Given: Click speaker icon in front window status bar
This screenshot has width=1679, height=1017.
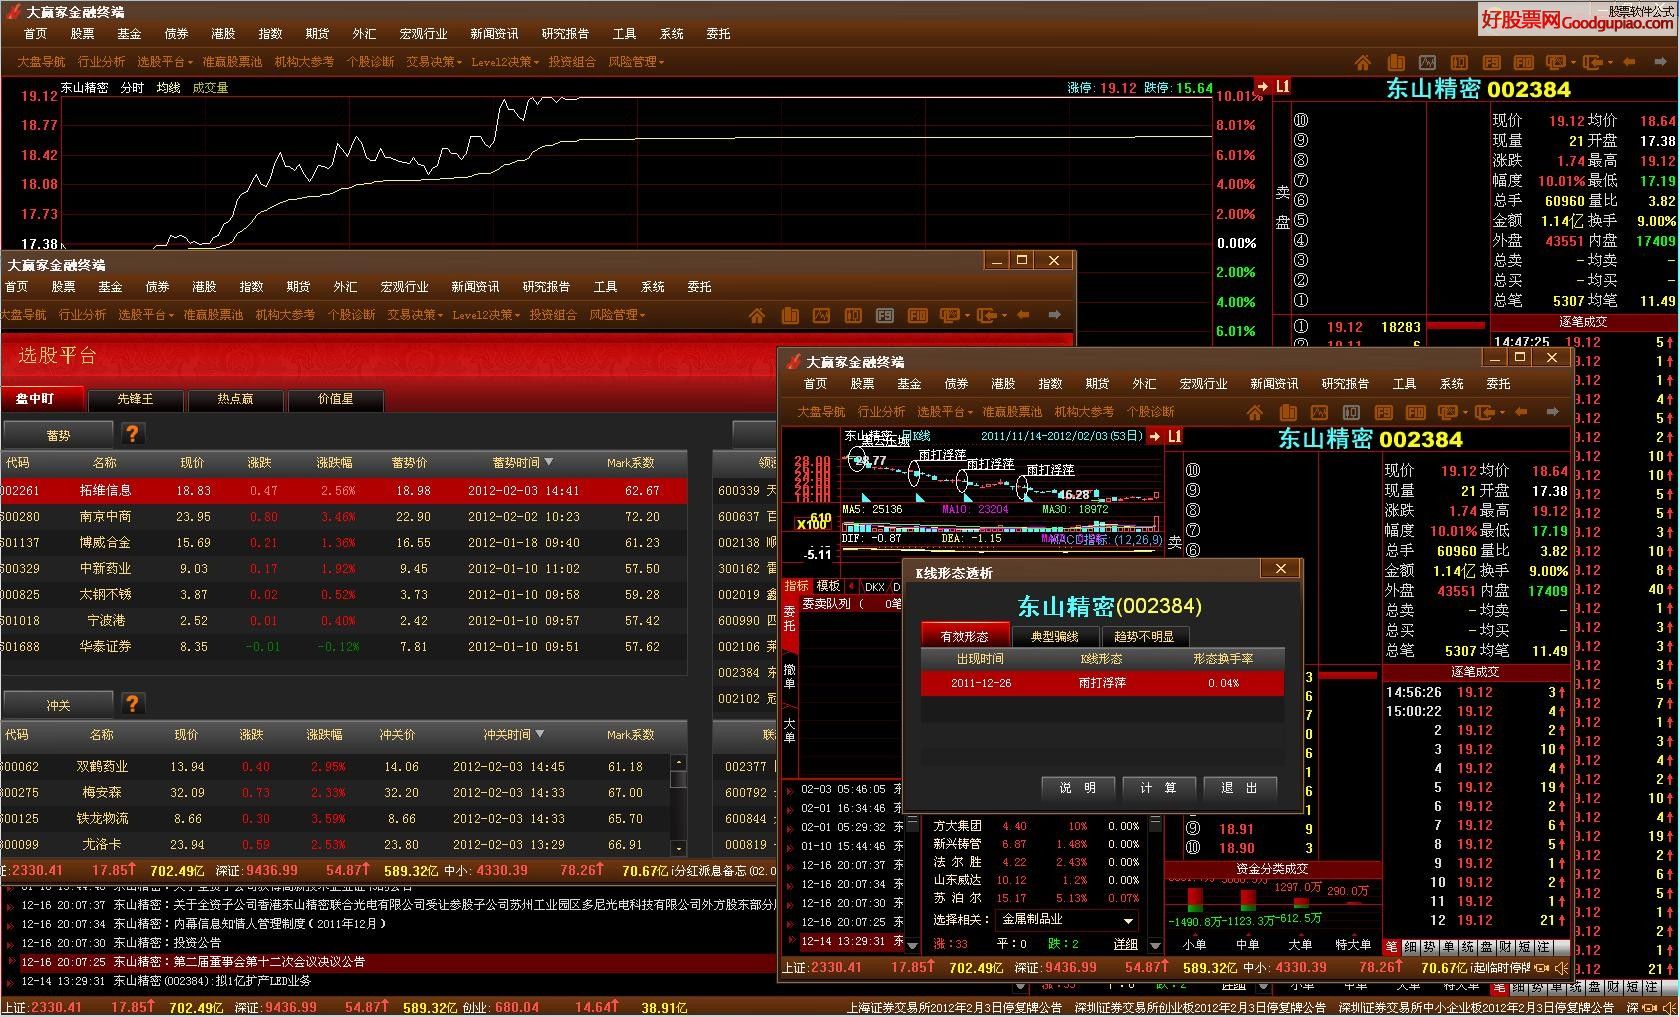Looking at the screenshot, I should (1562, 968).
